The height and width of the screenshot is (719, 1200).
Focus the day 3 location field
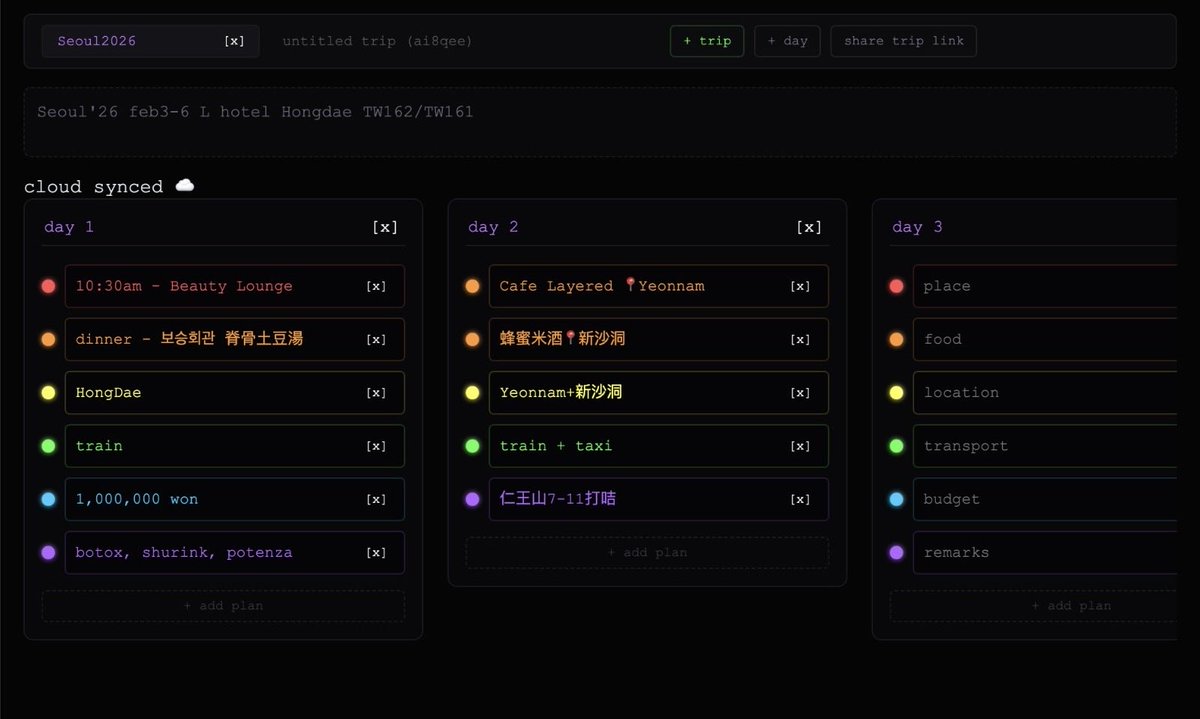[x=1045, y=393]
